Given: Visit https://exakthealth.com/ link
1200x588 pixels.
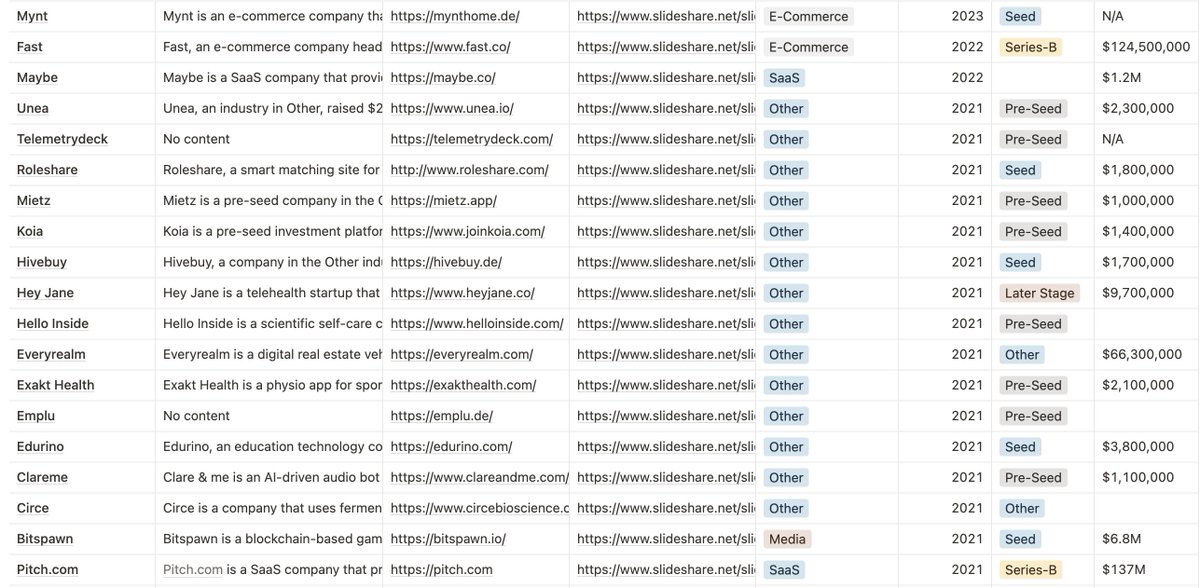Looking at the screenshot, I should (464, 385).
